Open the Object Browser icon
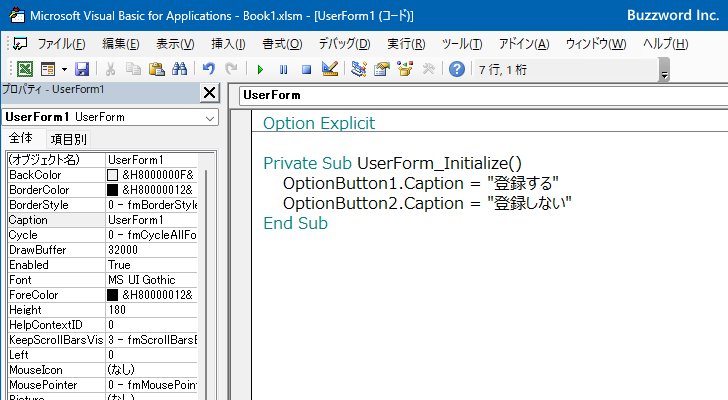The image size is (728, 400). [x=405, y=70]
